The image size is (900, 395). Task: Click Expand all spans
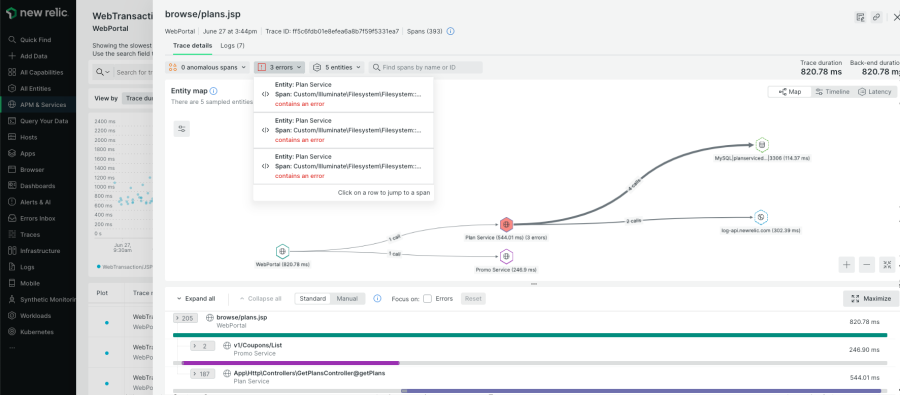pyautogui.click(x=196, y=299)
